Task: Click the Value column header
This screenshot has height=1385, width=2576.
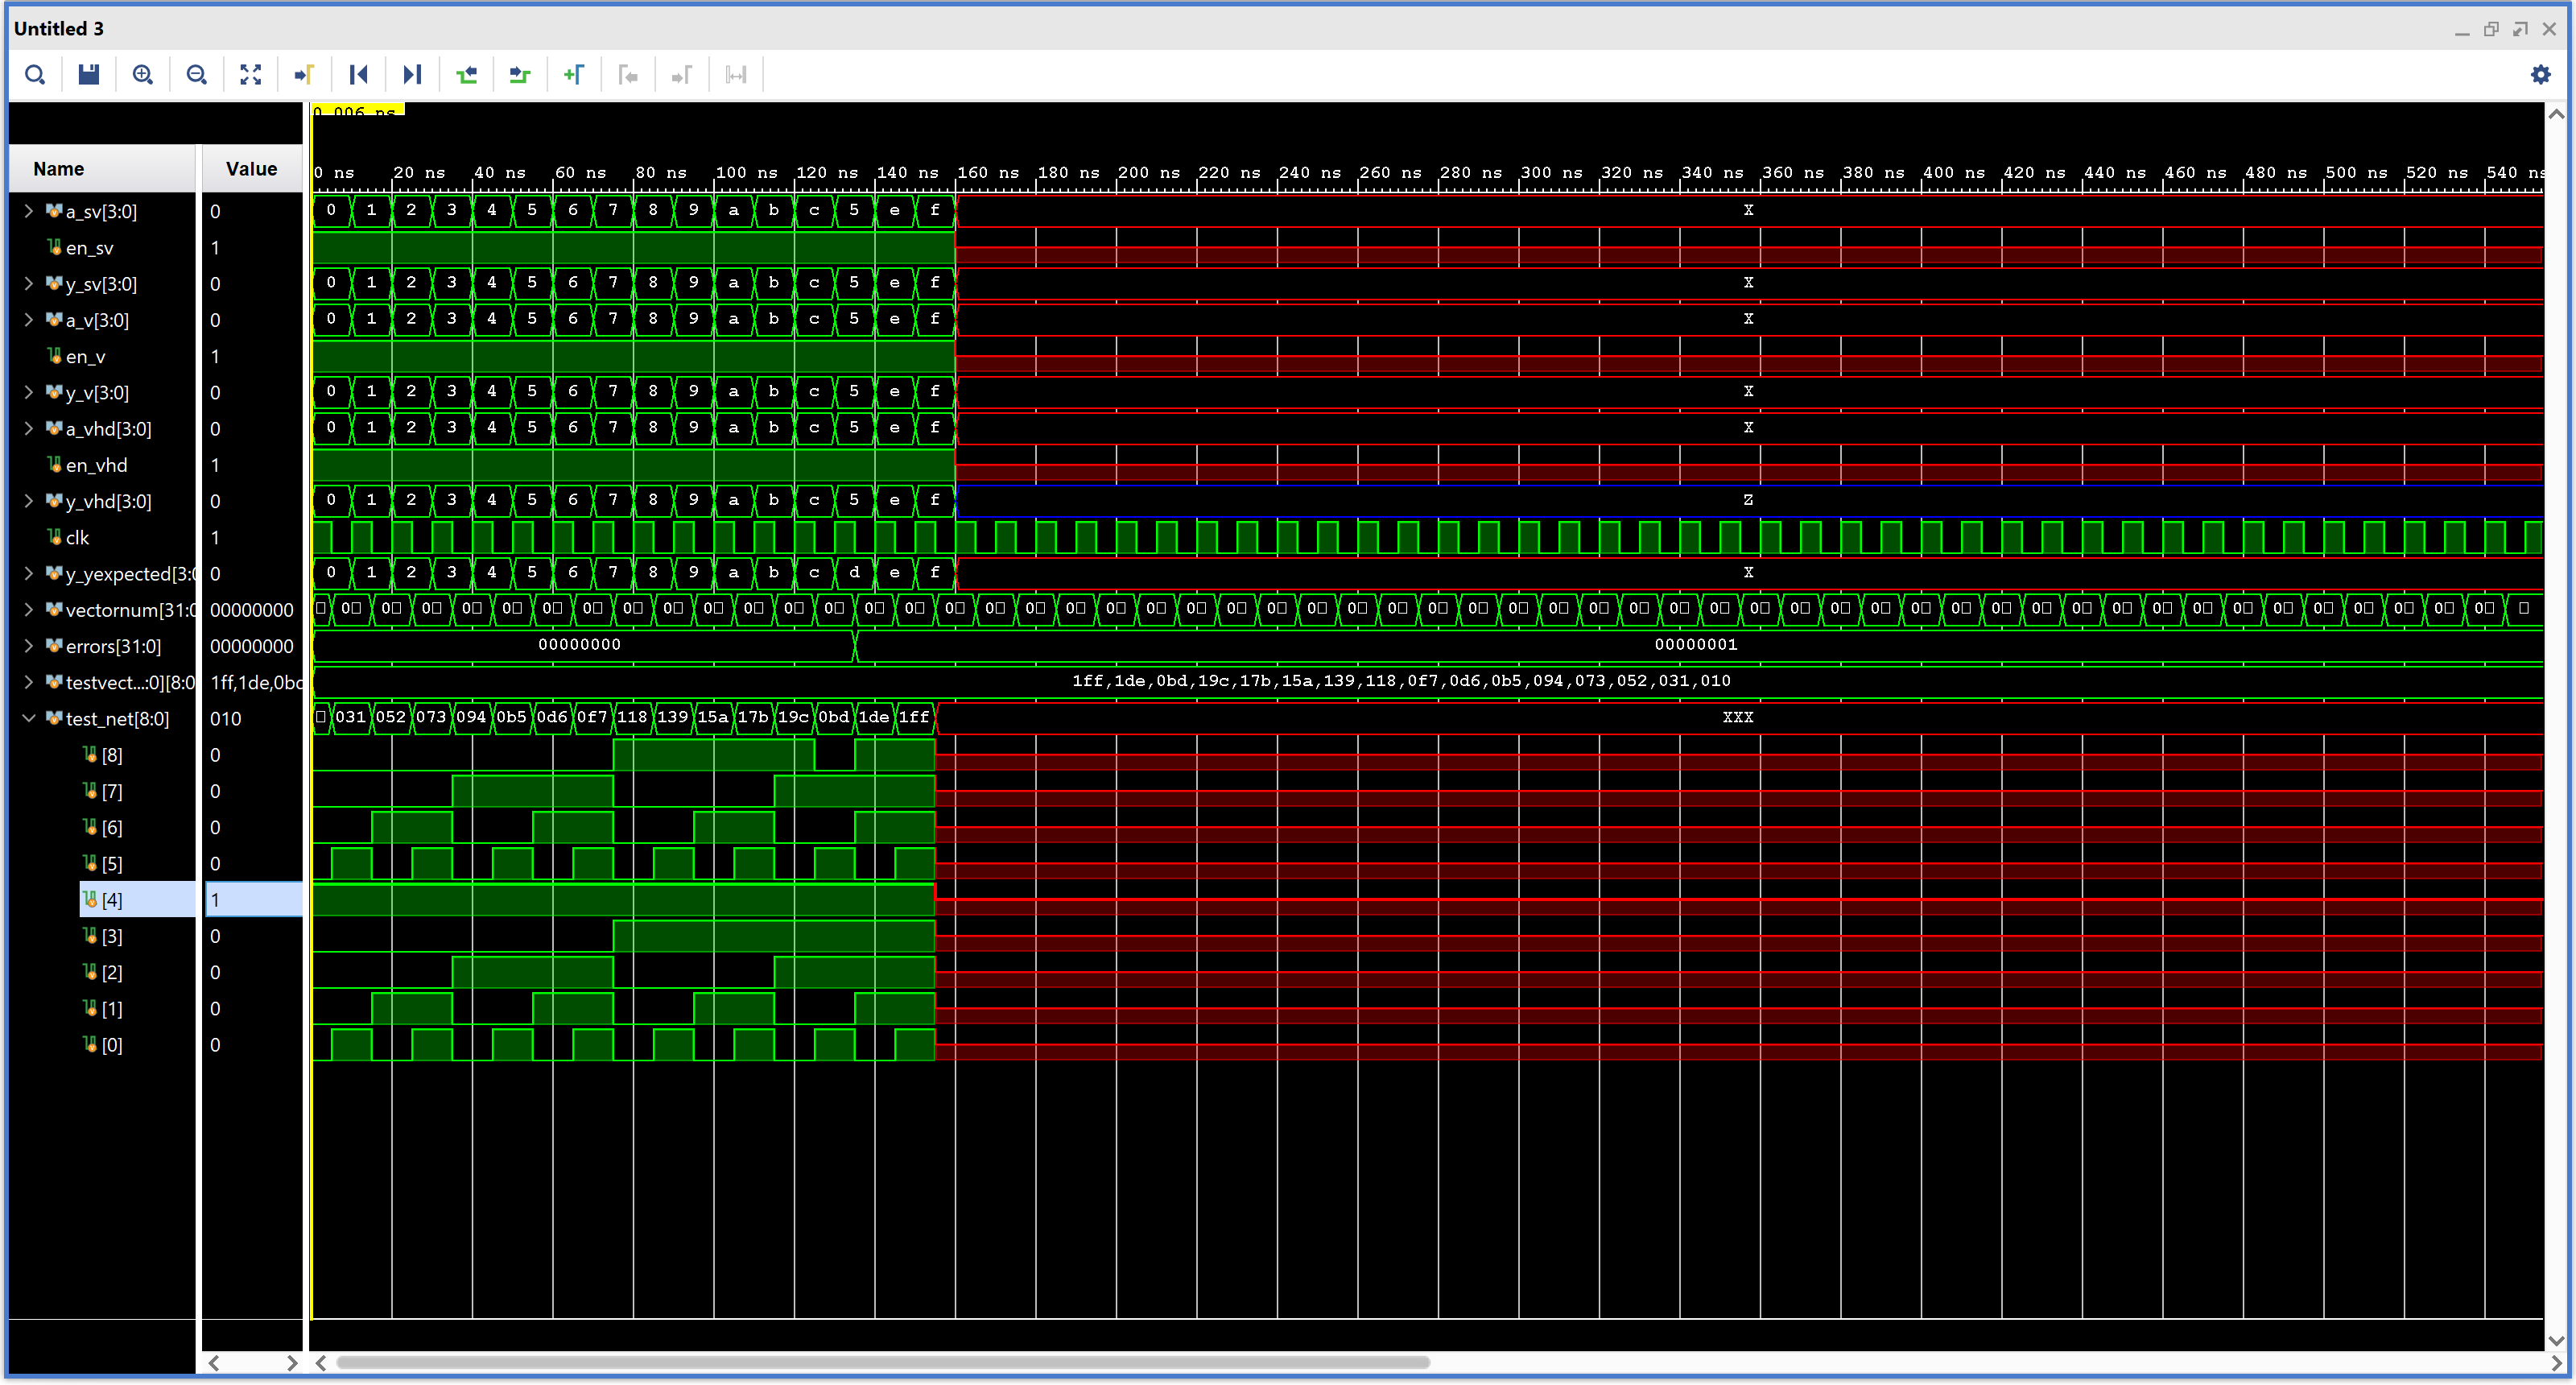Action: point(251,169)
